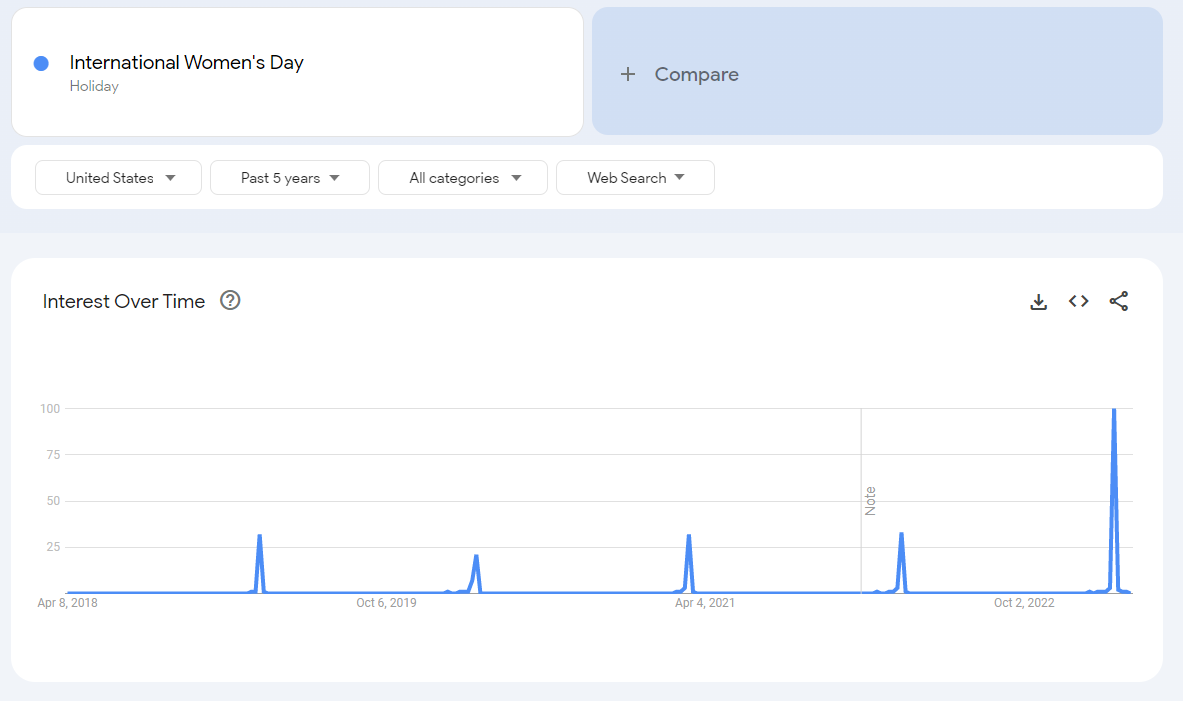The image size is (1183, 701).
Task: Switch search type from Web Search
Action: (635, 177)
